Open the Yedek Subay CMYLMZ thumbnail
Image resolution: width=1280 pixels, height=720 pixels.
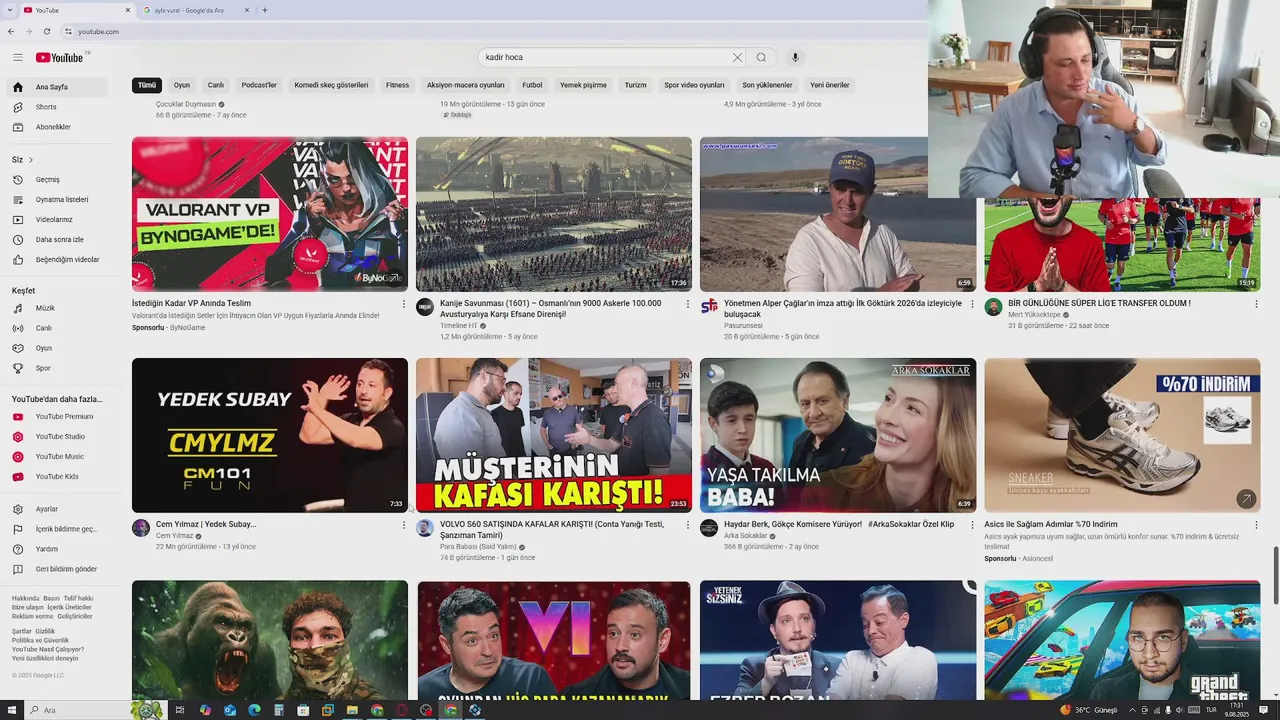270,435
